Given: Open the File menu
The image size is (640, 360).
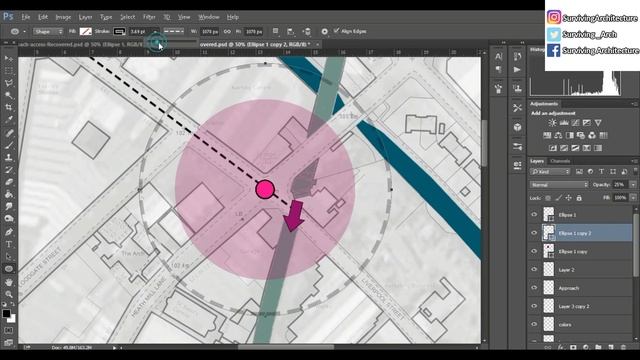Looking at the screenshot, I should pyautogui.click(x=26, y=17).
